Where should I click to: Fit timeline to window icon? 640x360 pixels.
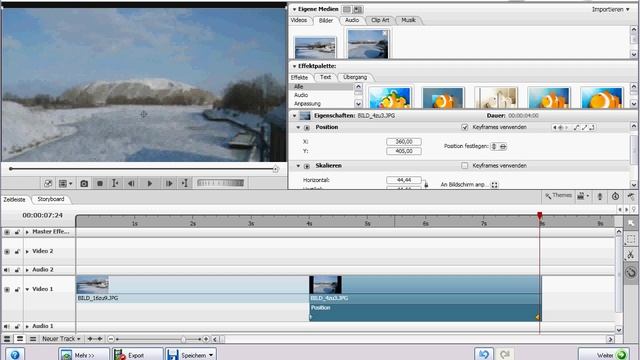pyautogui.click(x=95, y=339)
